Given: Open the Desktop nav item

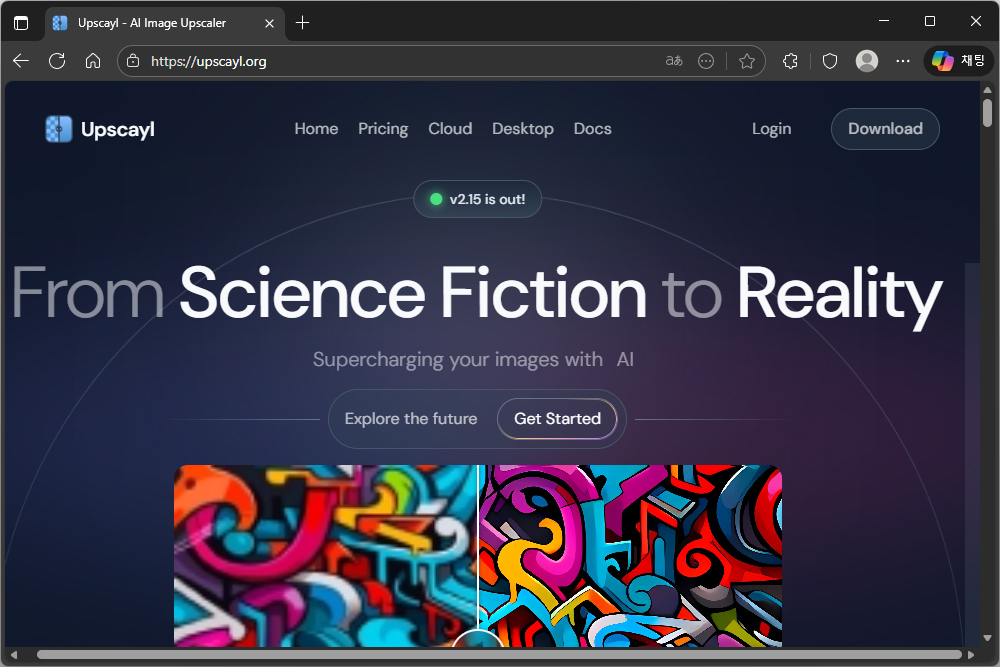Looking at the screenshot, I should [x=523, y=129].
